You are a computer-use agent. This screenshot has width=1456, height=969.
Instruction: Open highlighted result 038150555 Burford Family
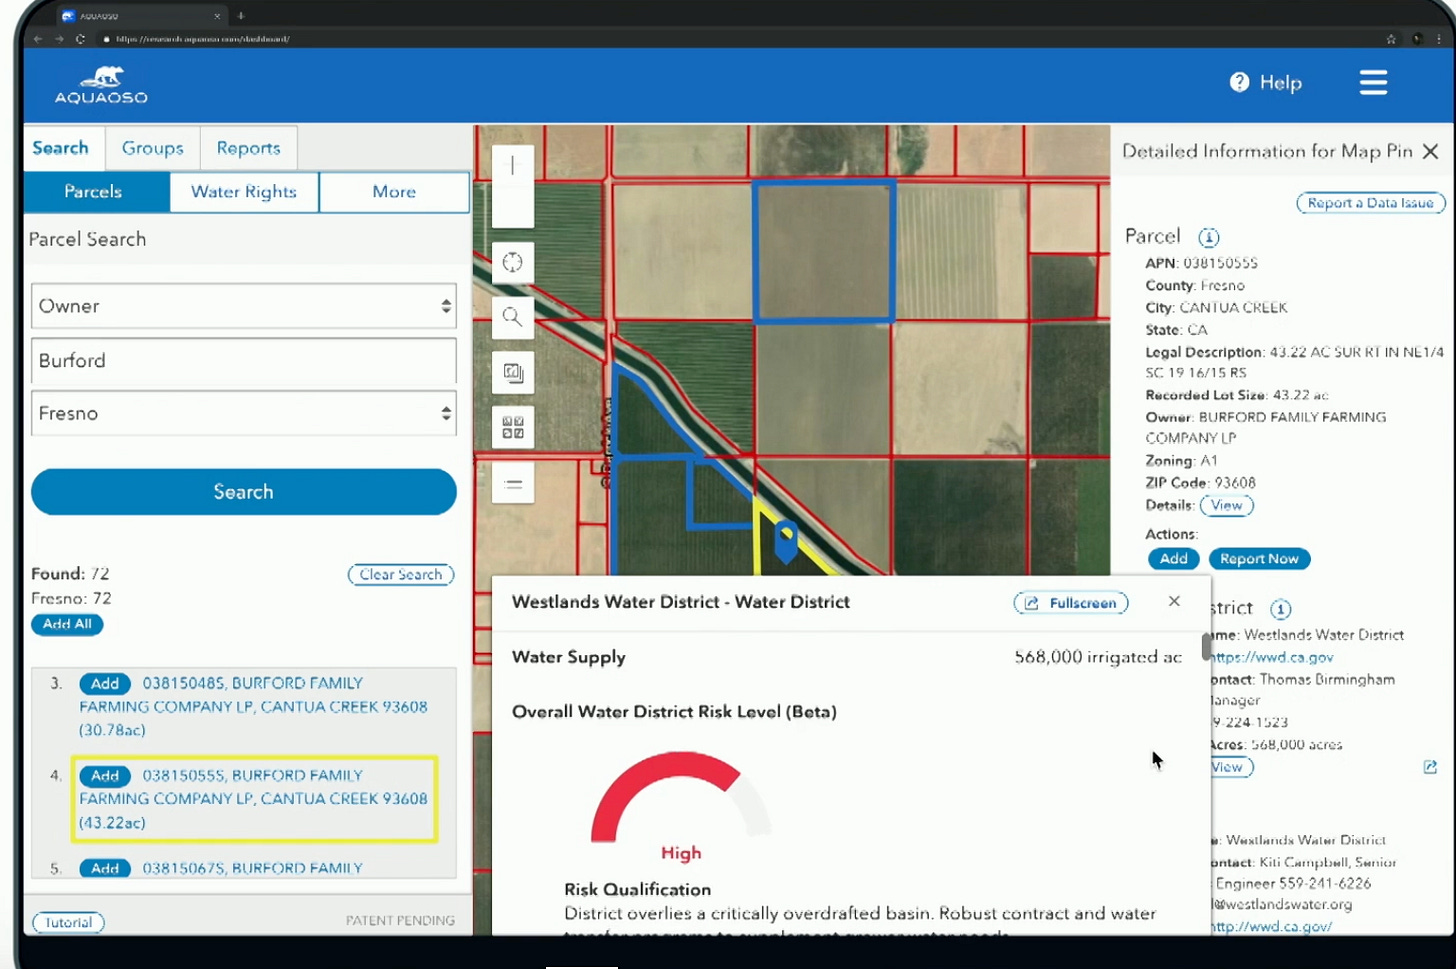254,799
